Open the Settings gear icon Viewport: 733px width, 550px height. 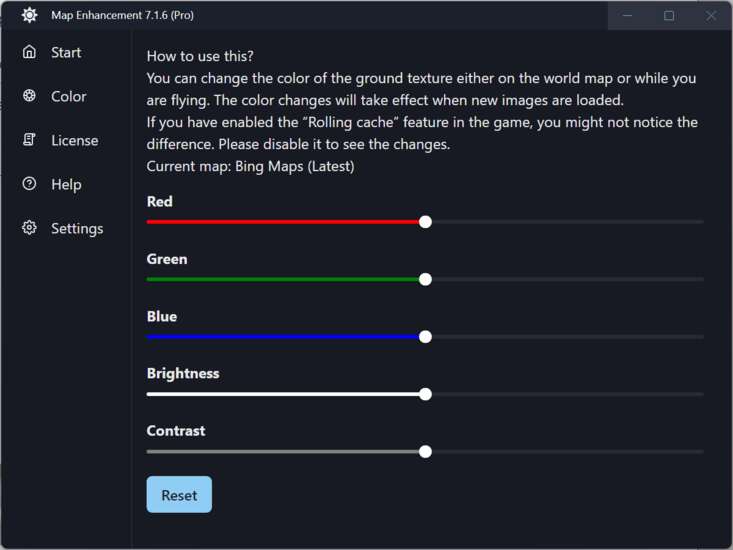[x=29, y=228]
